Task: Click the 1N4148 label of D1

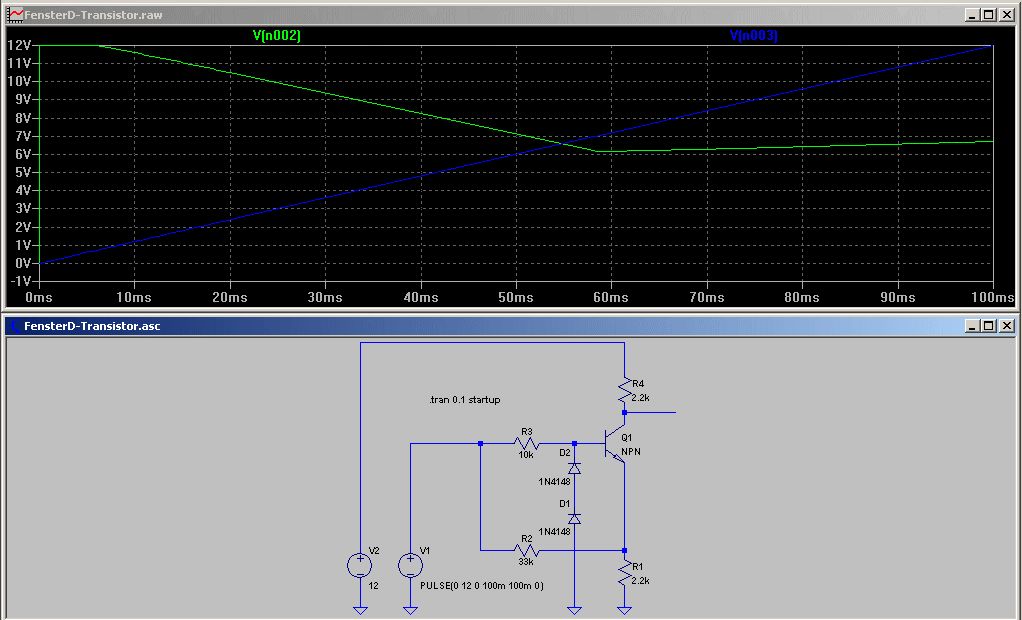Action: click(554, 532)
